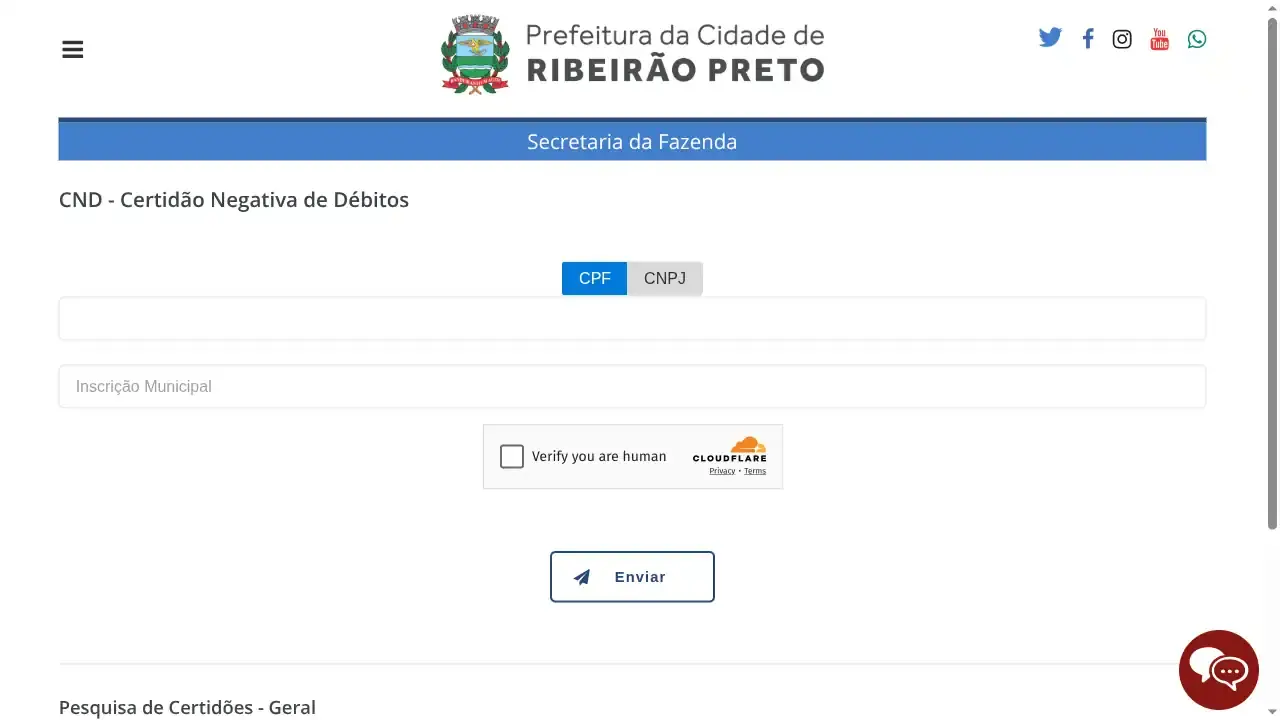
Task: Open the Cloudflare Privacy link
Action: (722, 470)
